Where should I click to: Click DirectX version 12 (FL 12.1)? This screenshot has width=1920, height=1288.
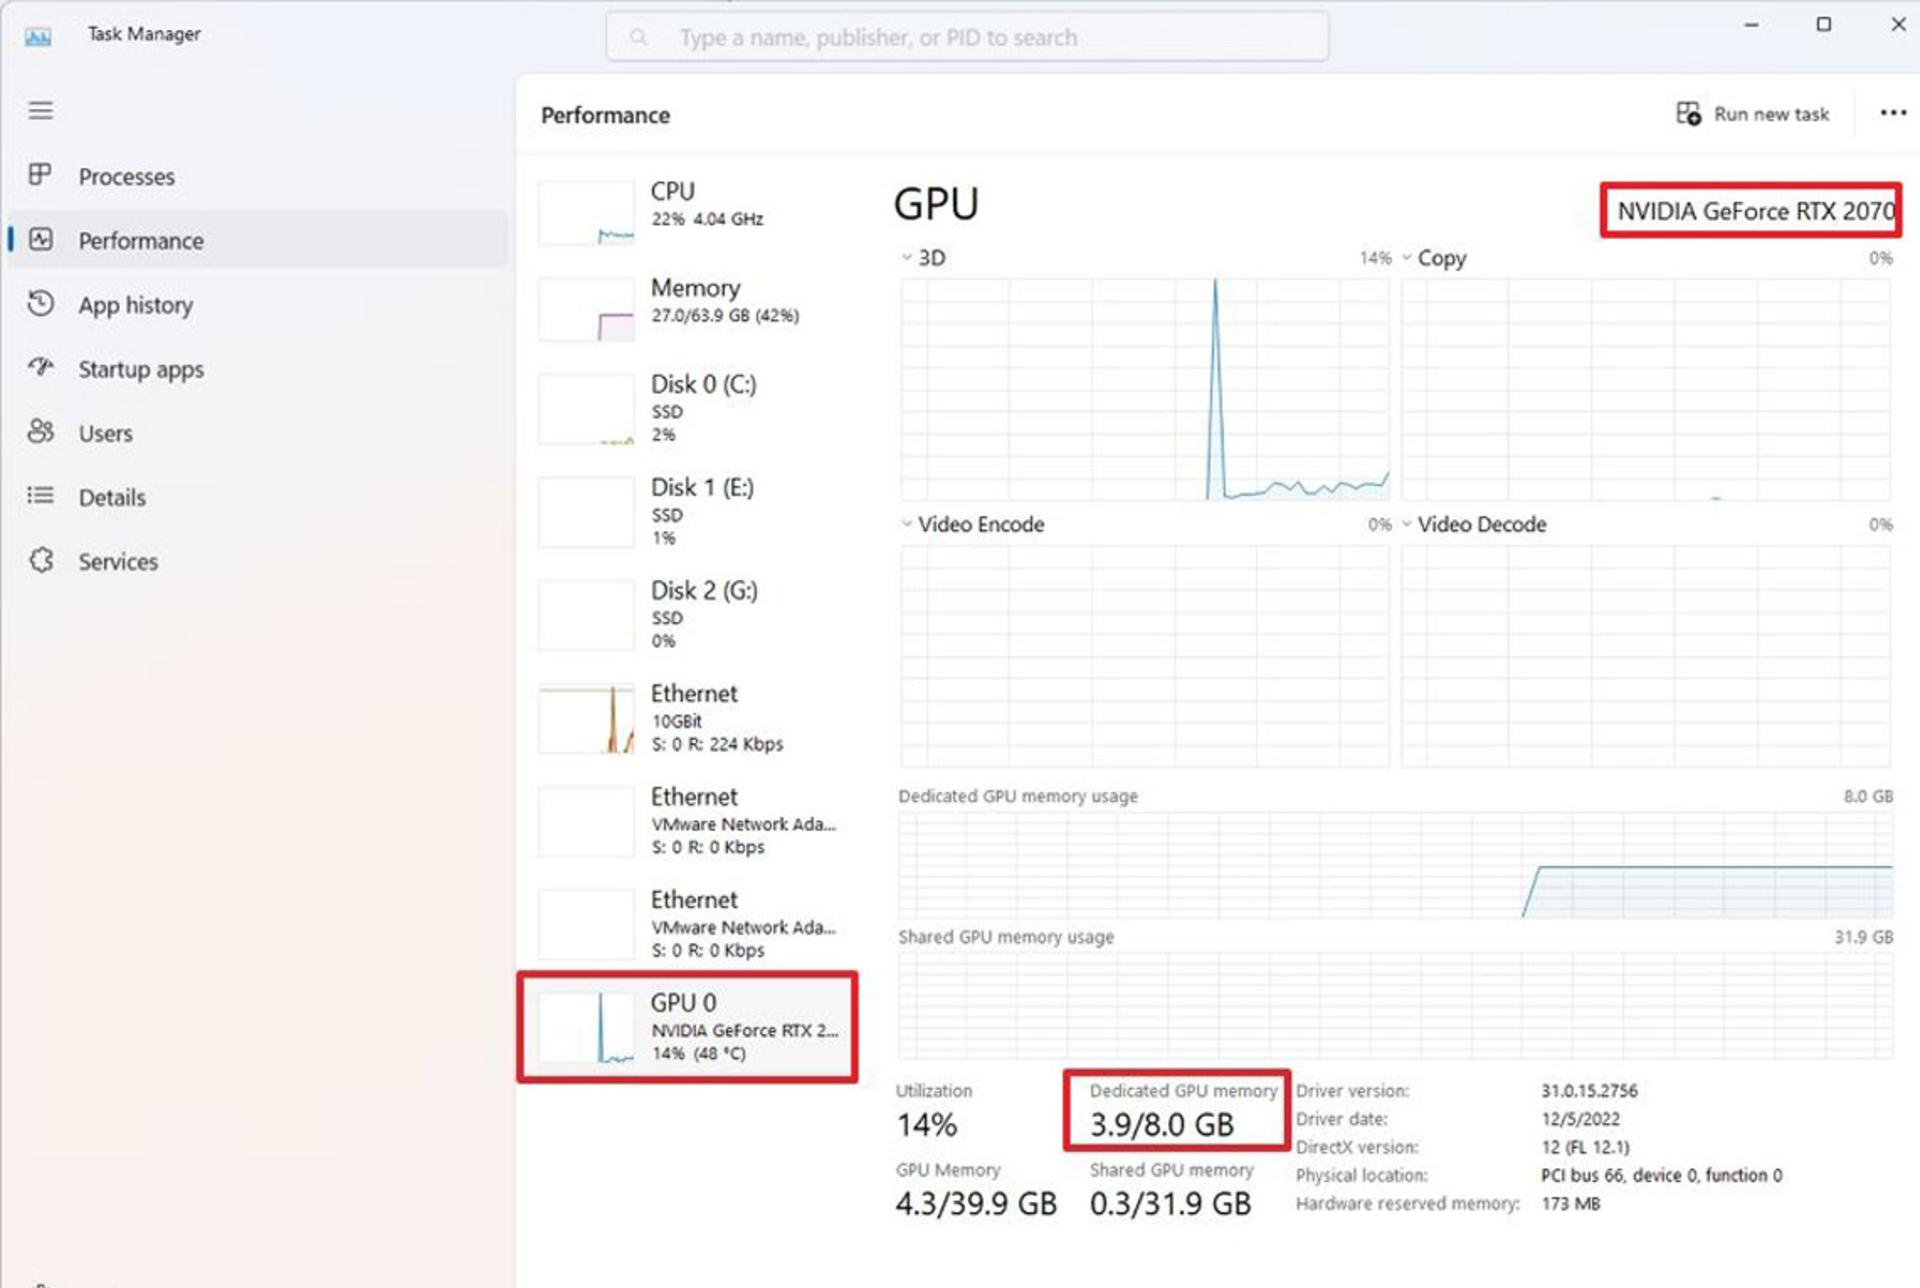point(1585,1146)
